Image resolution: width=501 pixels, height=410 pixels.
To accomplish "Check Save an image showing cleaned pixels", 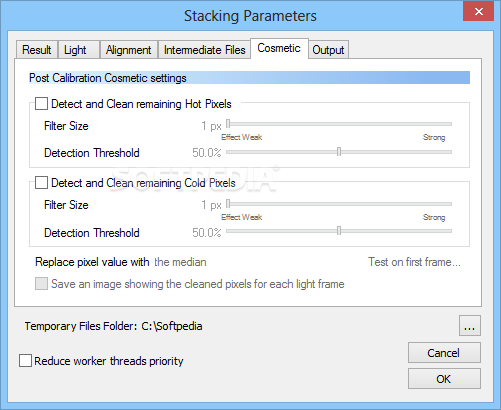I will (41, 284).
